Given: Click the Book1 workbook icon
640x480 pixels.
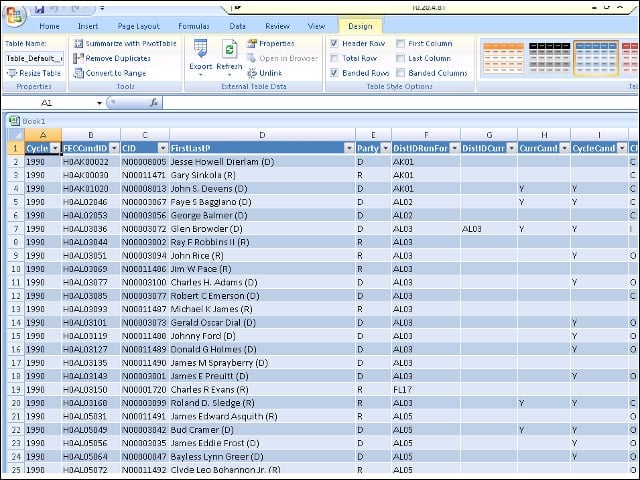Looking at the screenshot, I should pos(14,120).
